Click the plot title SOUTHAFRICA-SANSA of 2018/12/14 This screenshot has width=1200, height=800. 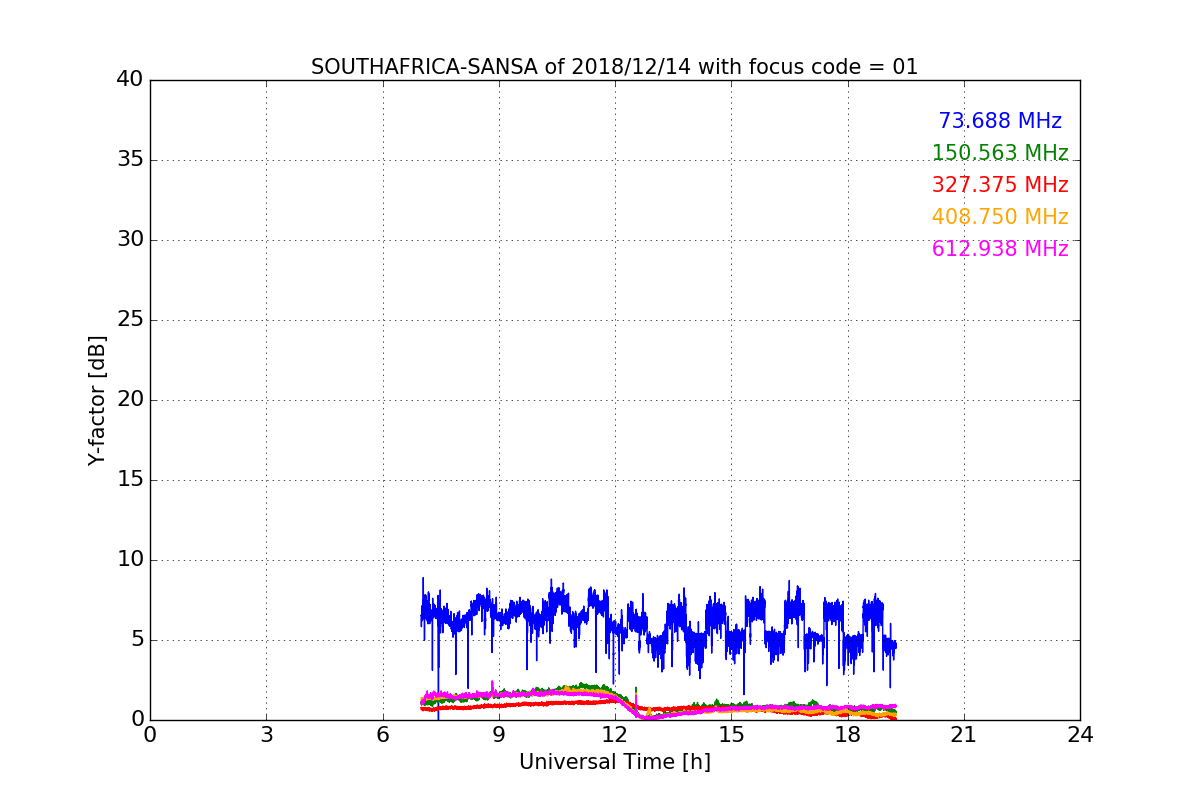tap(614, 67)
